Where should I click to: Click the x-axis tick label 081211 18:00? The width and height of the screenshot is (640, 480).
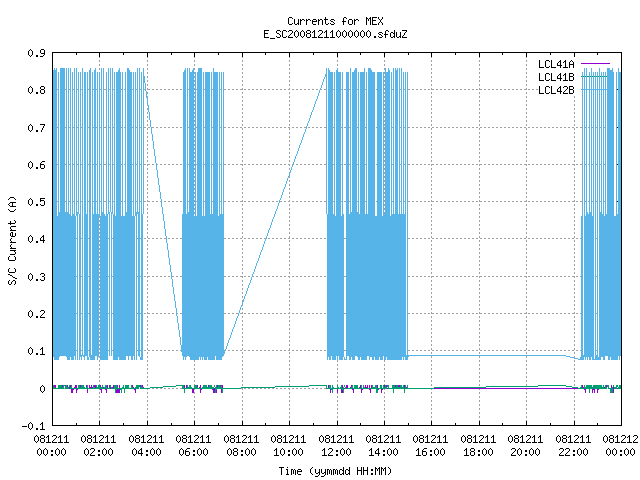[x=478, y=446]
